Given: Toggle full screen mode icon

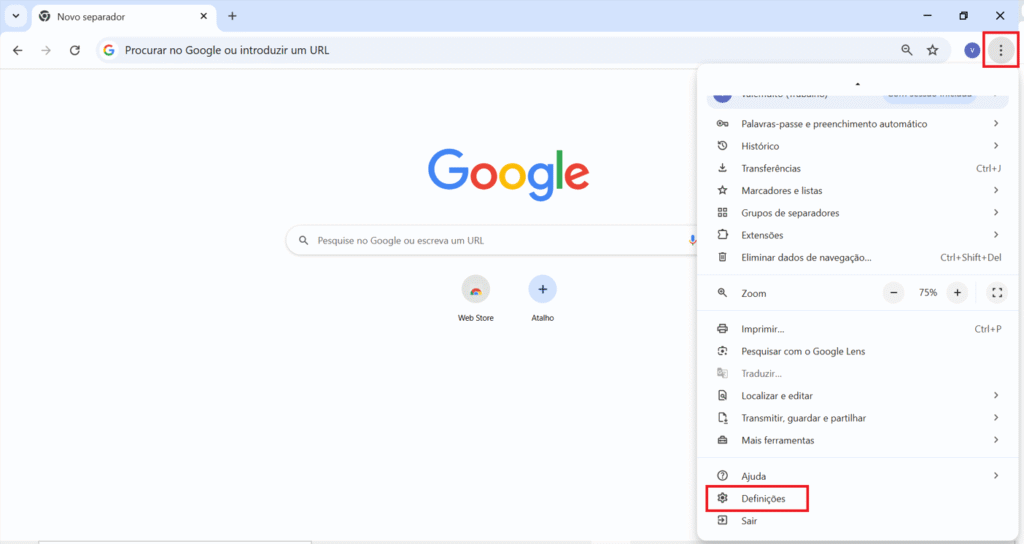Looking at the screenshot, I should click(x=997, y=293).
